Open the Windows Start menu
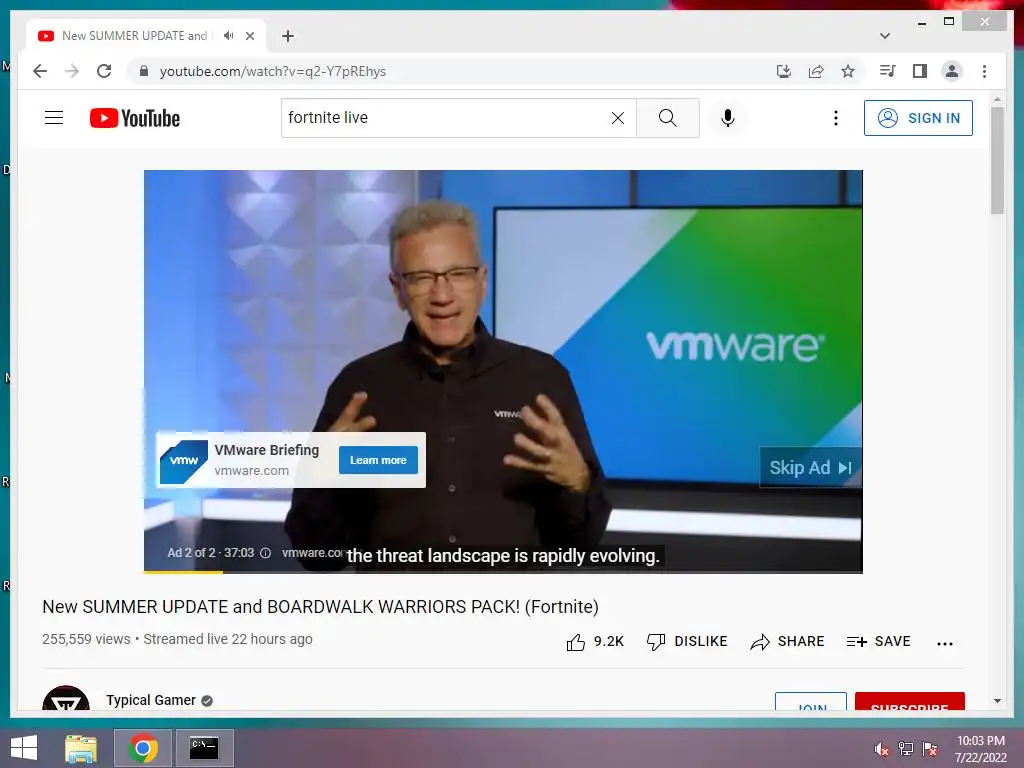This screenshot has height=768, width=1024. coord(24,748)
